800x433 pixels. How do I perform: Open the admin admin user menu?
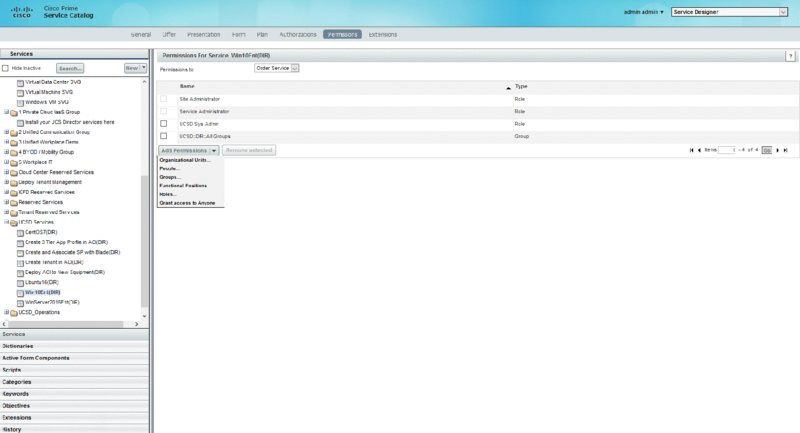coord(643,12)
